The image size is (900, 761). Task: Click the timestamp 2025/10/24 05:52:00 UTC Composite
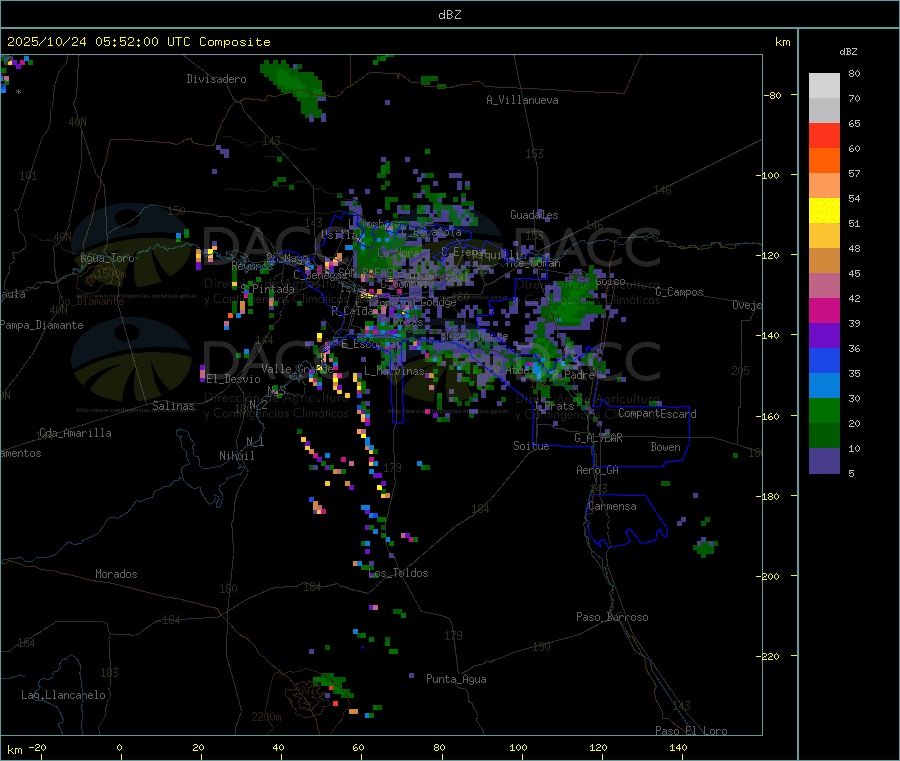[x=138, y=42]
